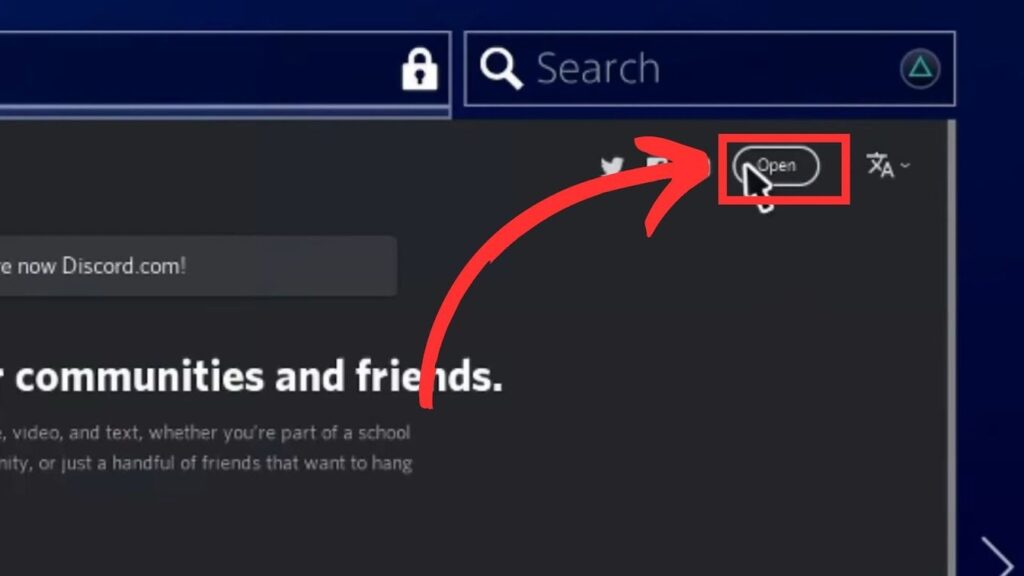The height and width of the screenshot is (576, 1024).
Task: Click the padlock icon in the address bar
Action: [419, 69]
